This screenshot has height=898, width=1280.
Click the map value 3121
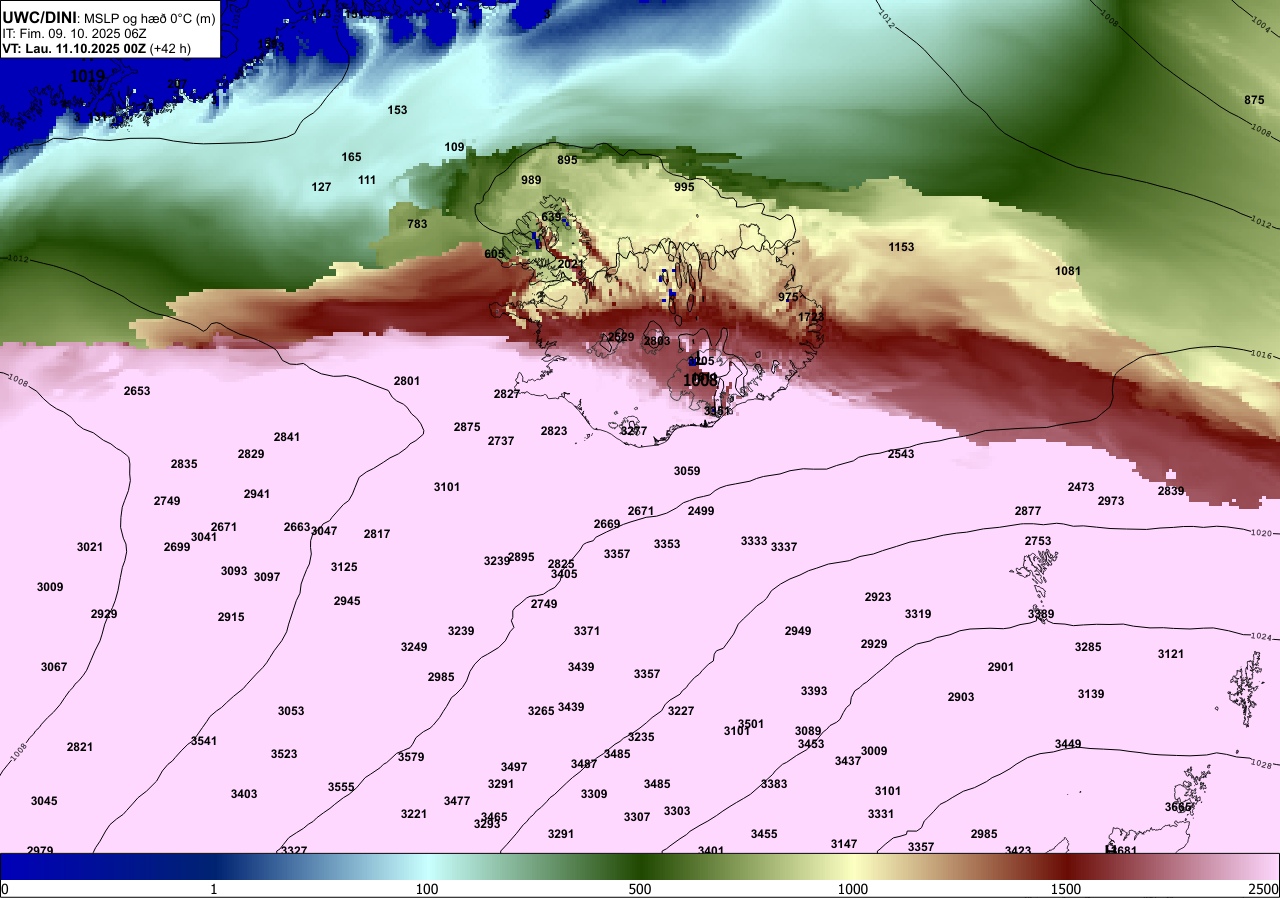pyautogui.click(x=1171, y=654)
